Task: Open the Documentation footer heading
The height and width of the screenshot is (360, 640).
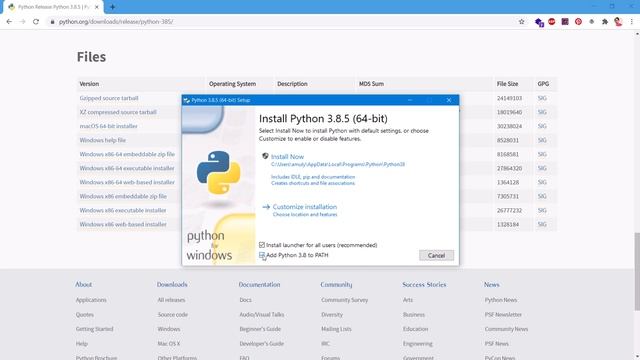Action: (x=259, y=284)
